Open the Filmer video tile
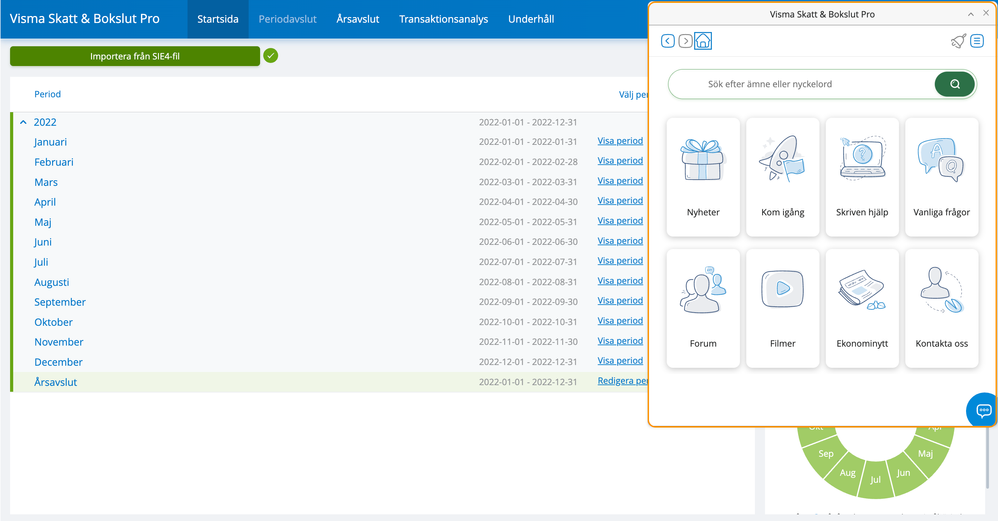Screen dimensions: 998x521 [x=782, y=308]
